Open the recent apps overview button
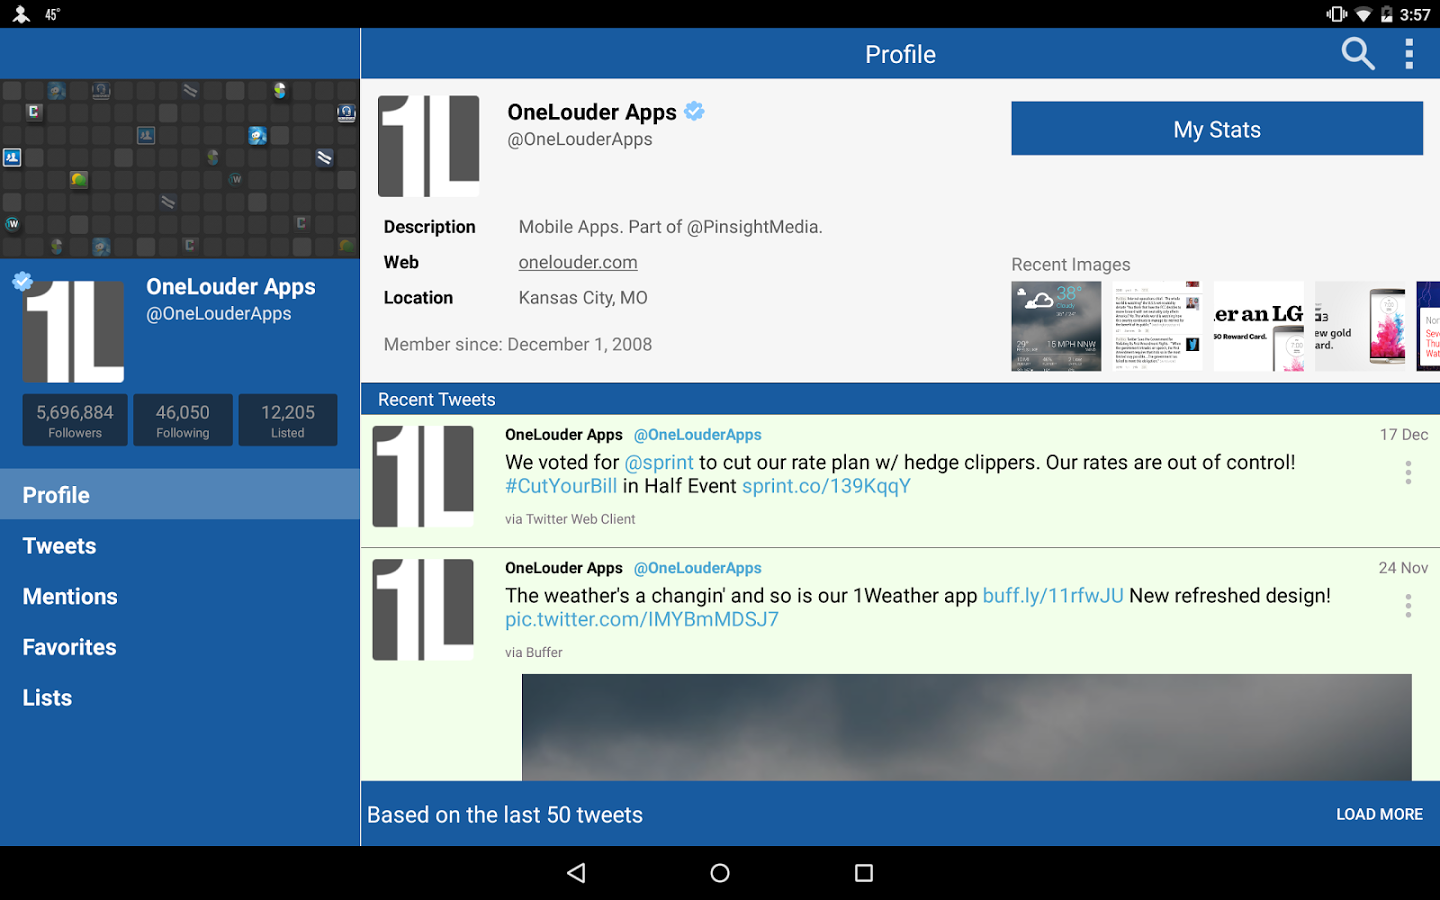Viewport: 1440px width, 900px height. [x=863, y=872]
